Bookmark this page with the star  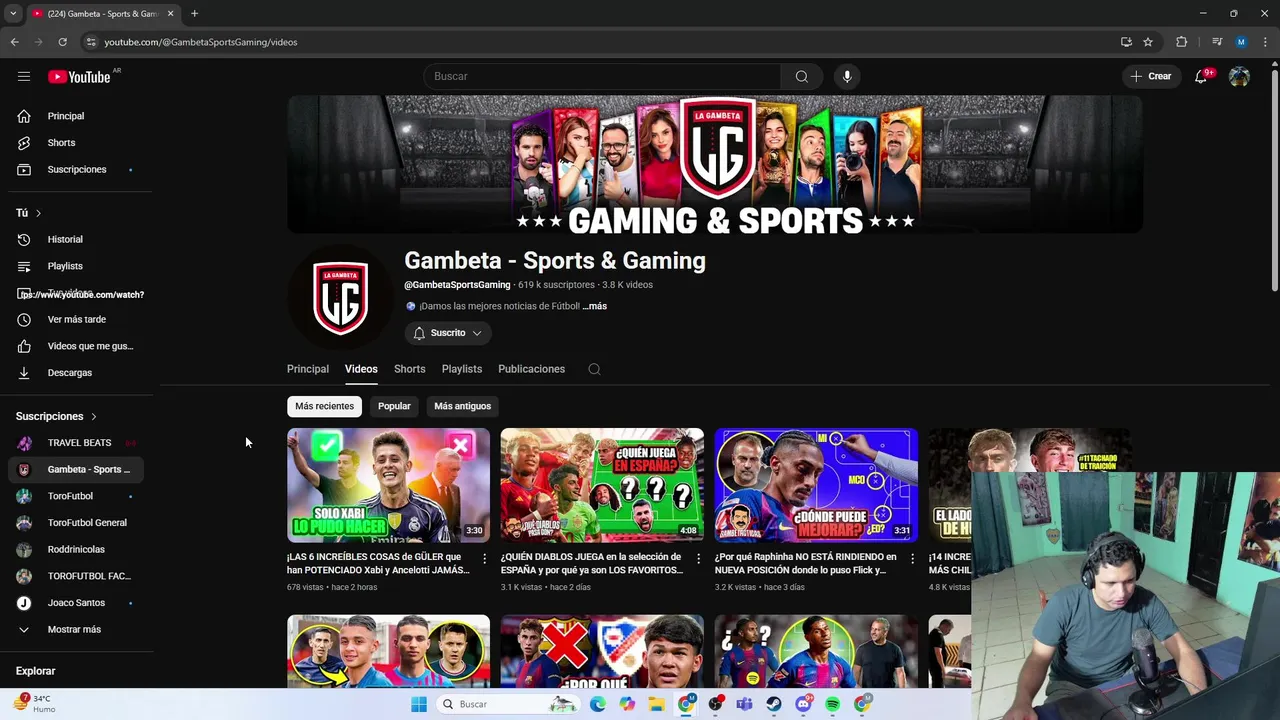tap(1148, 42)
